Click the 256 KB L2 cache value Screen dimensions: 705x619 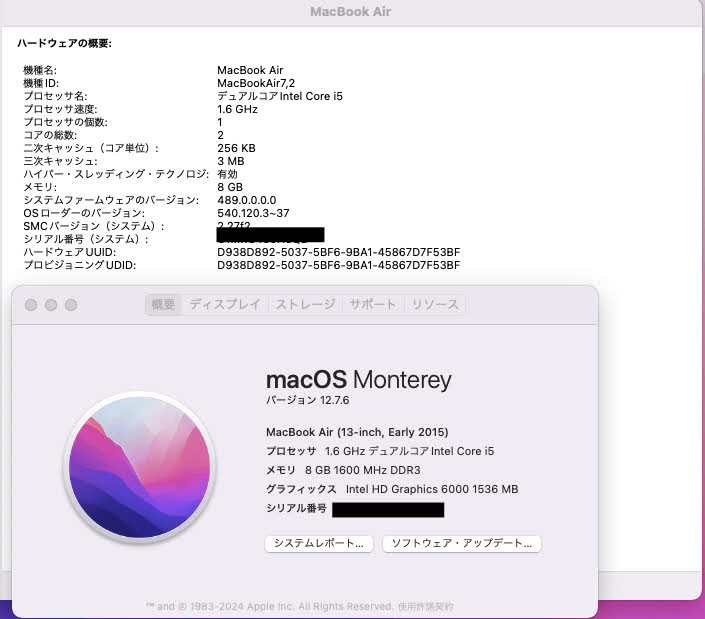[236, 148]
